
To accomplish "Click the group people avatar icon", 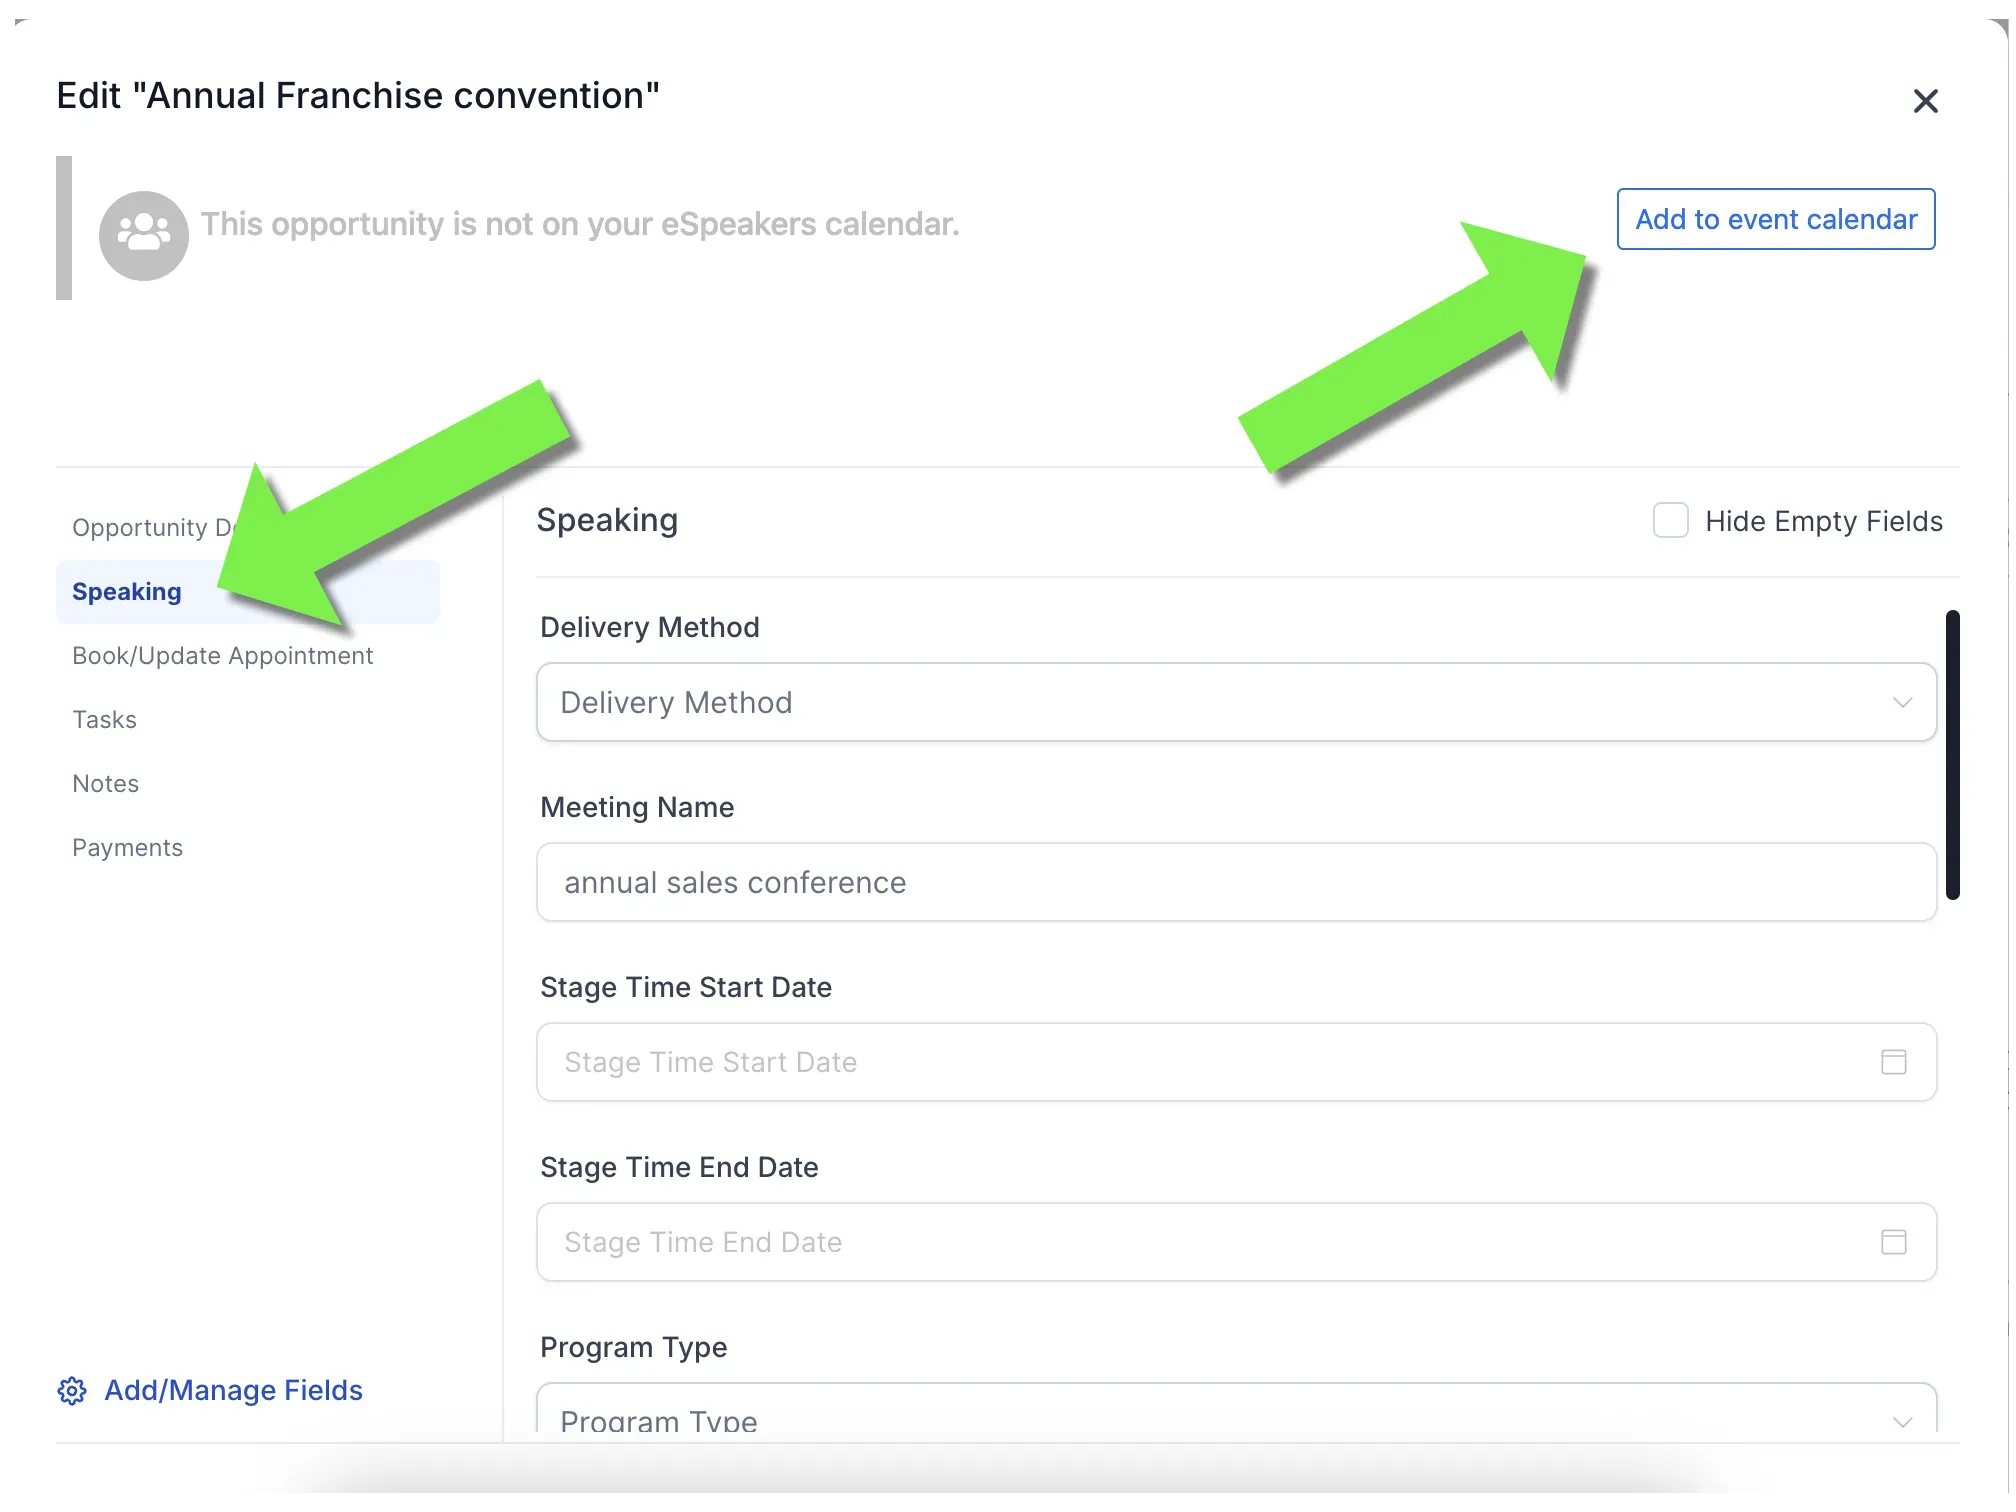I will (144, 236).
